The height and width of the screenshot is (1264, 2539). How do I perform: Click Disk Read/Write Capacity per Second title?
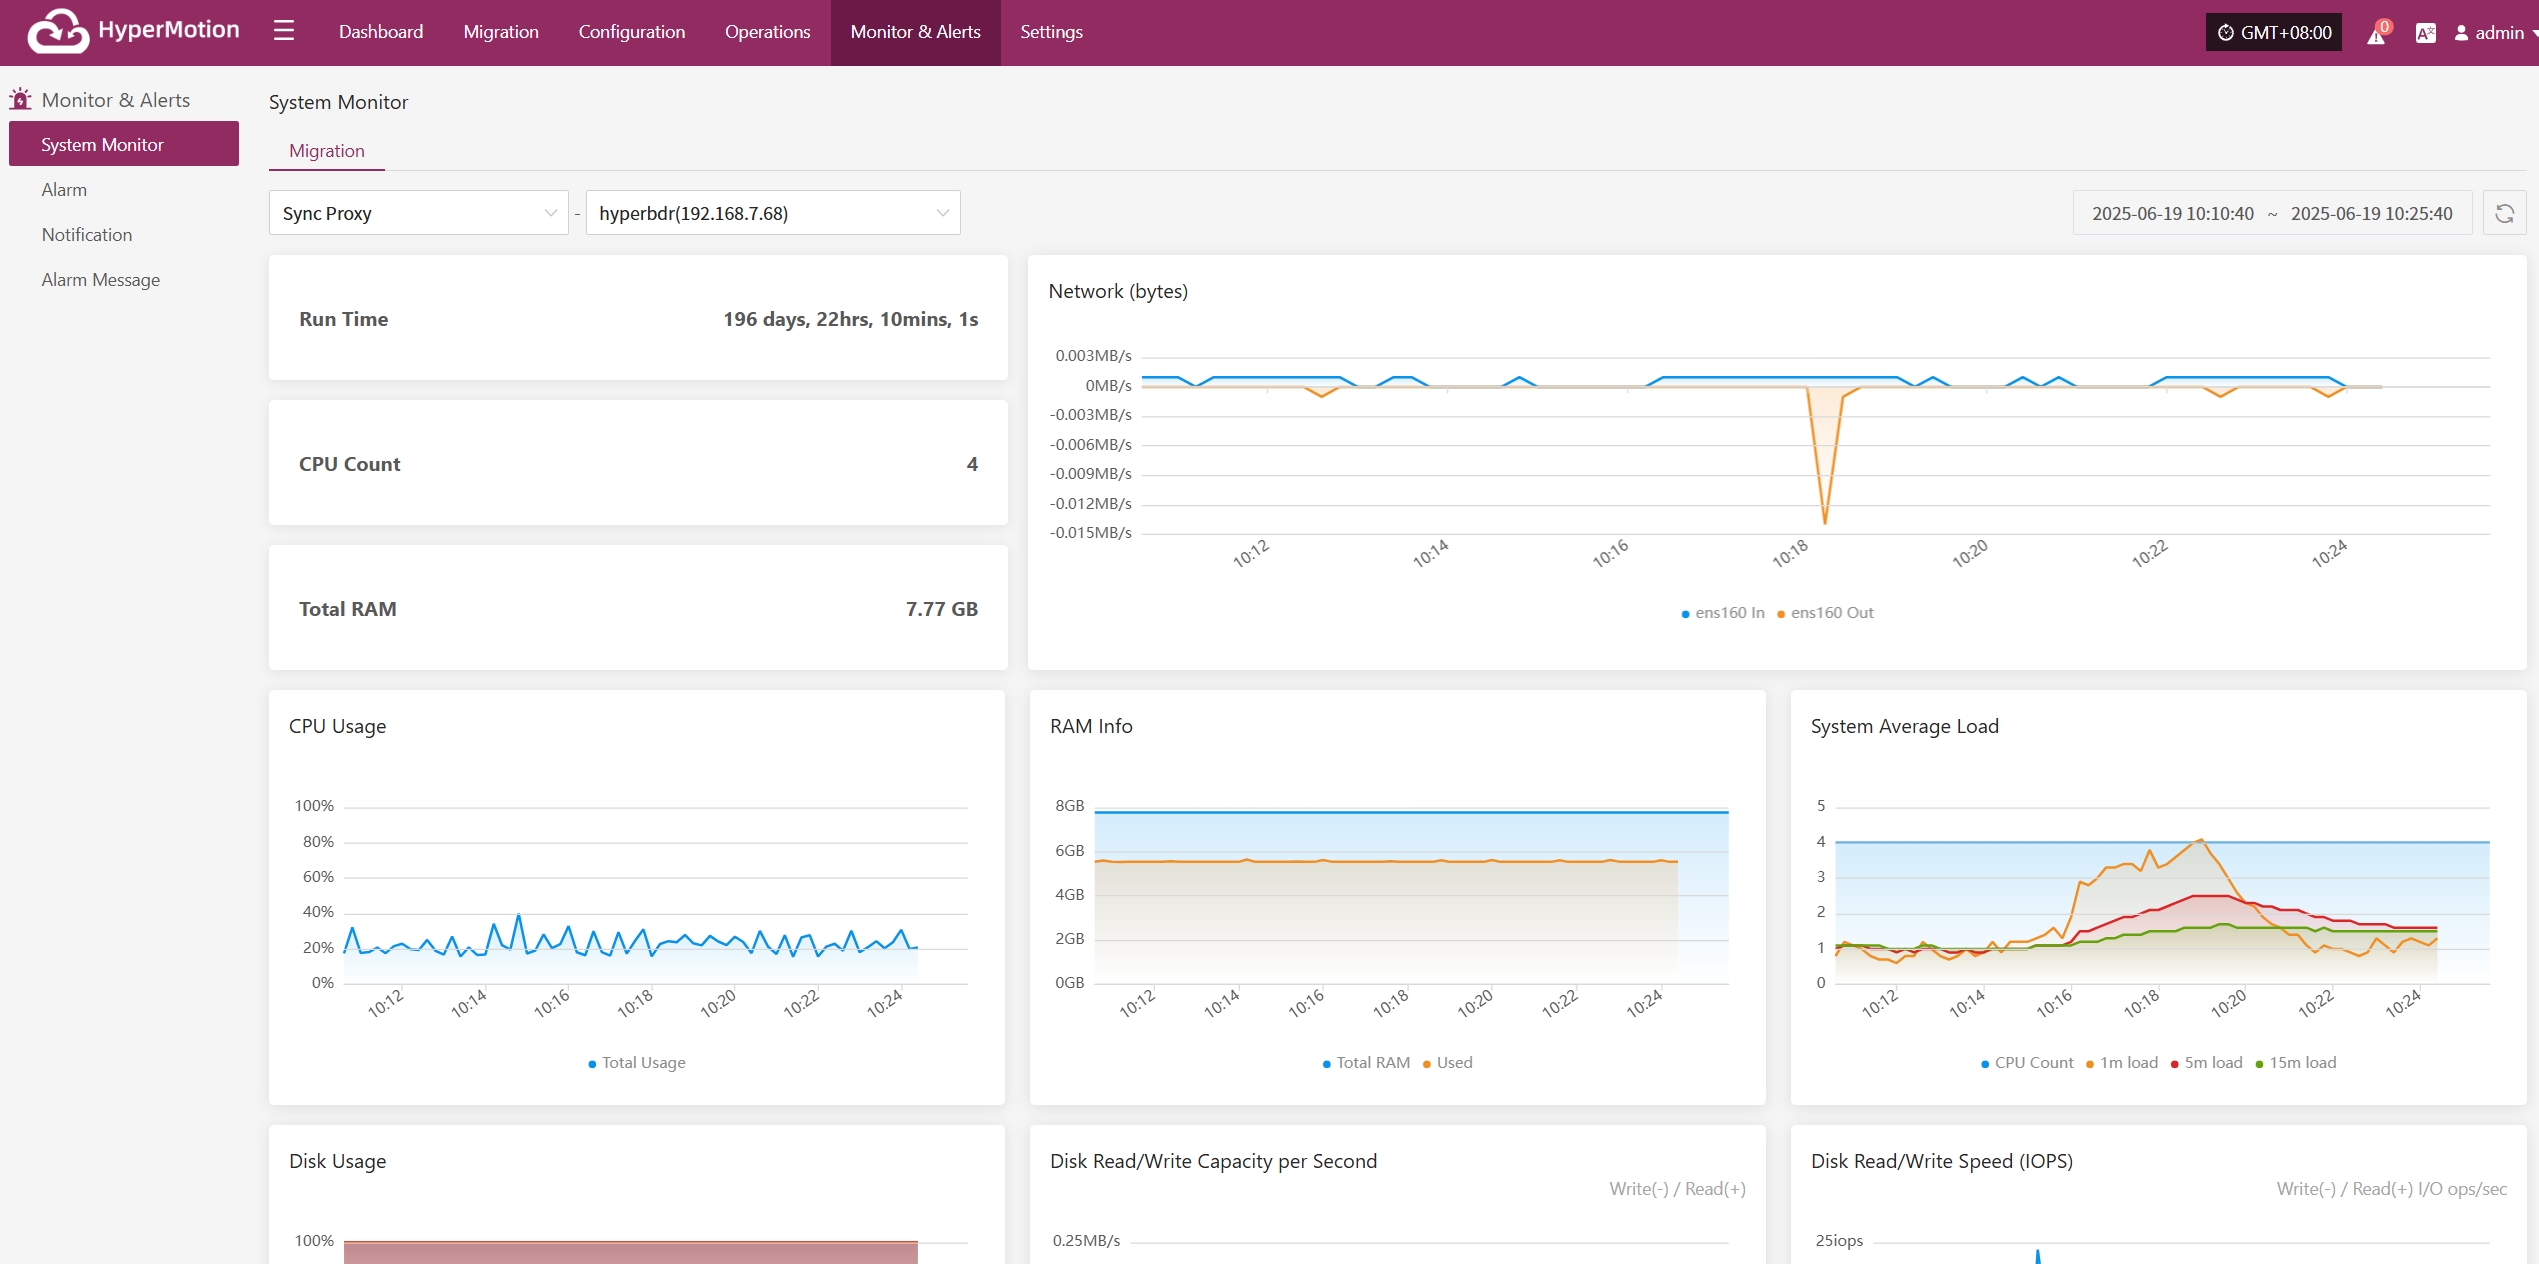tap(1213, 1161)
